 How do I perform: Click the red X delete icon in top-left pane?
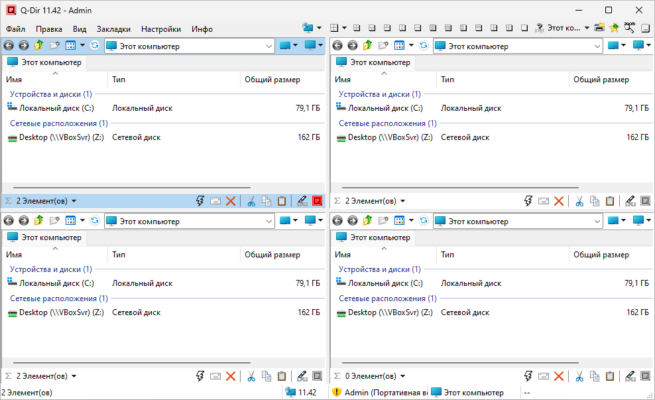231,201
